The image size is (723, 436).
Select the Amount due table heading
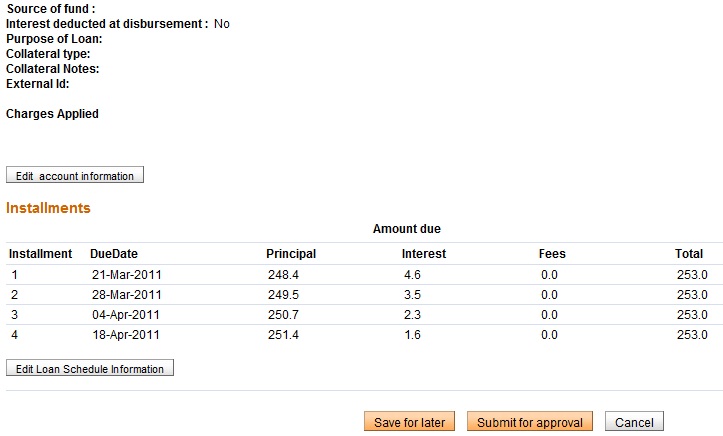click(x=406, y=229)
